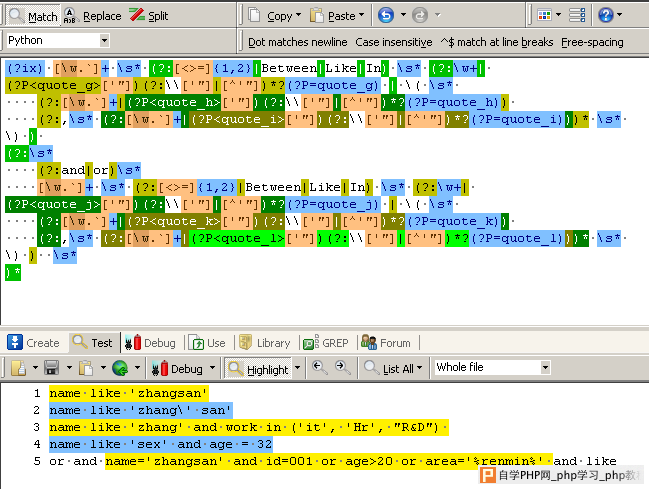Expand the layout grid dropdown arrow
Screen dimensions: 649x489
(558, 15)
